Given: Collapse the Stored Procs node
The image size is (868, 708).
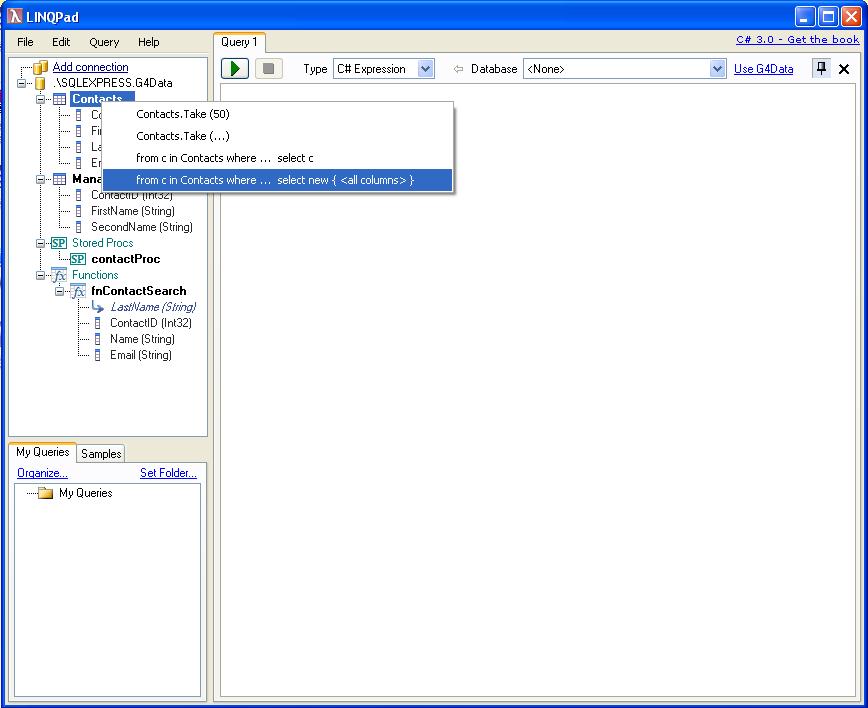Looking at the screenshot, I should (x=40, y=243).
